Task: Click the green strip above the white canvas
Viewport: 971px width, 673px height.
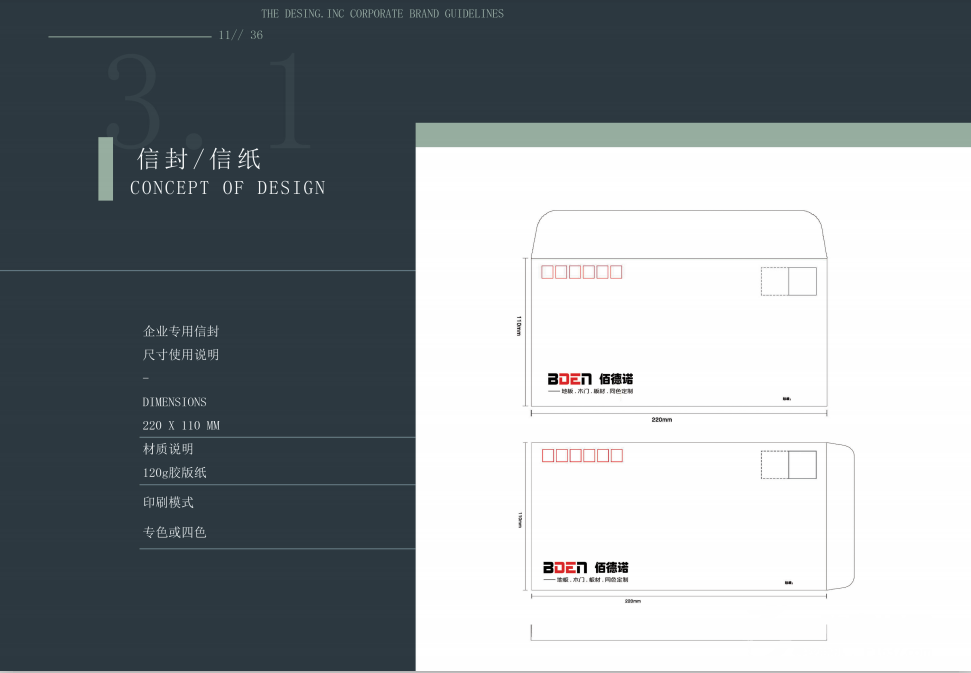Action: coord(692,135)
